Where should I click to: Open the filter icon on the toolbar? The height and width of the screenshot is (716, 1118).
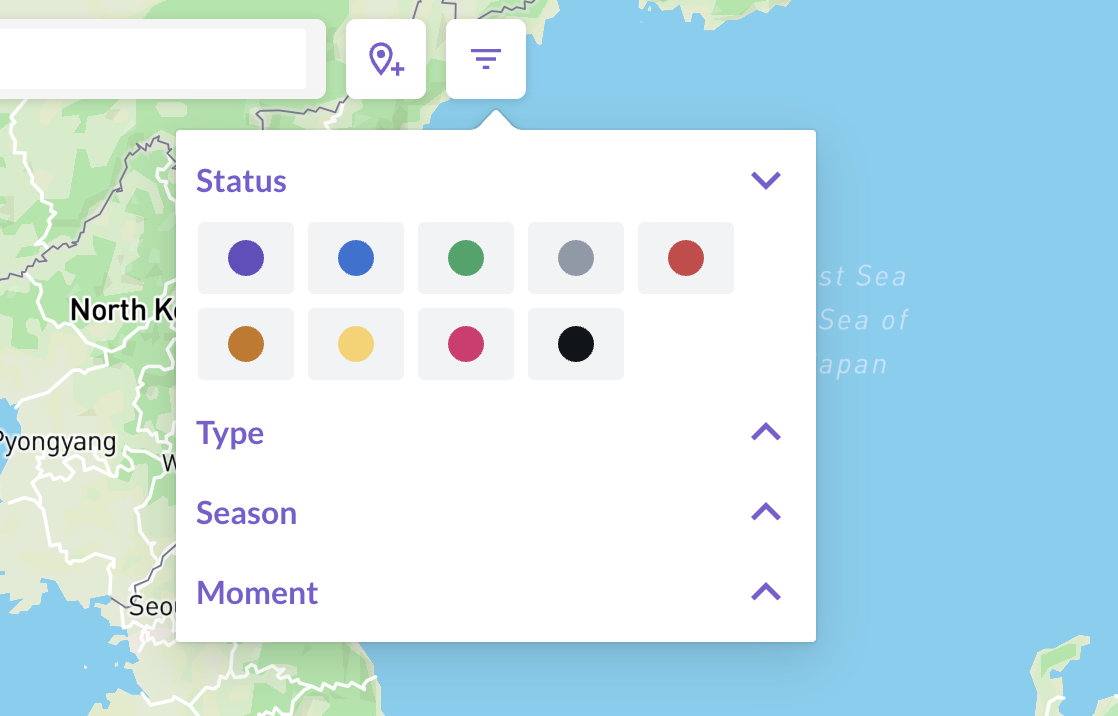[x=486, y=59]
